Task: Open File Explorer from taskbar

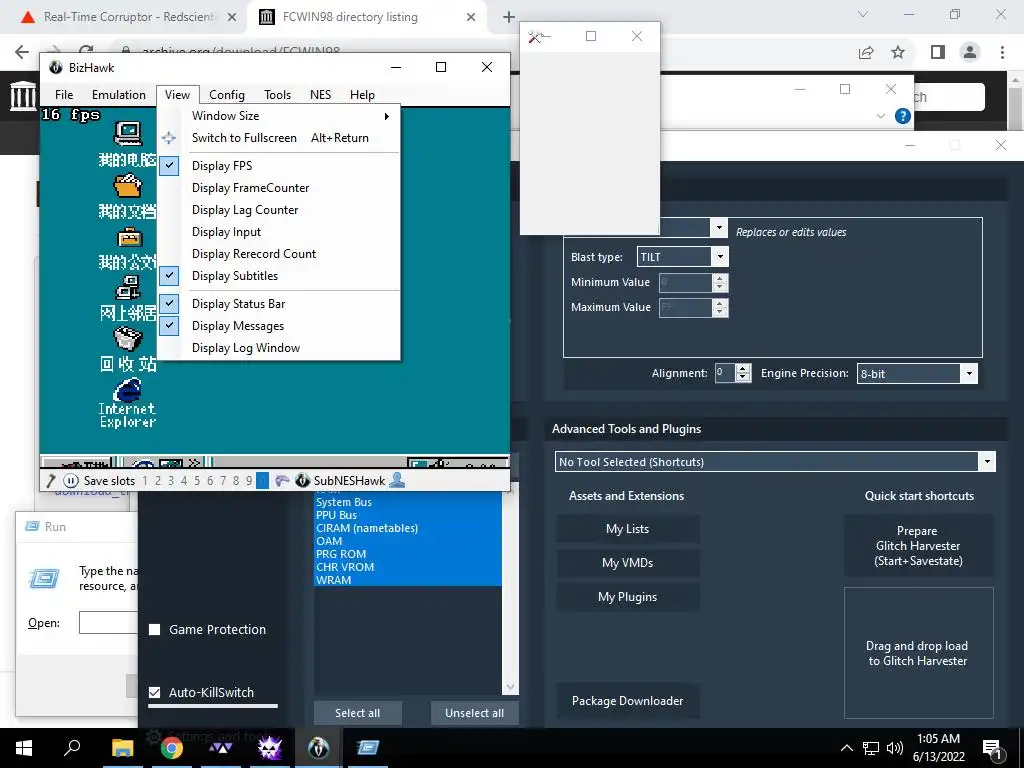Action: 122,748
